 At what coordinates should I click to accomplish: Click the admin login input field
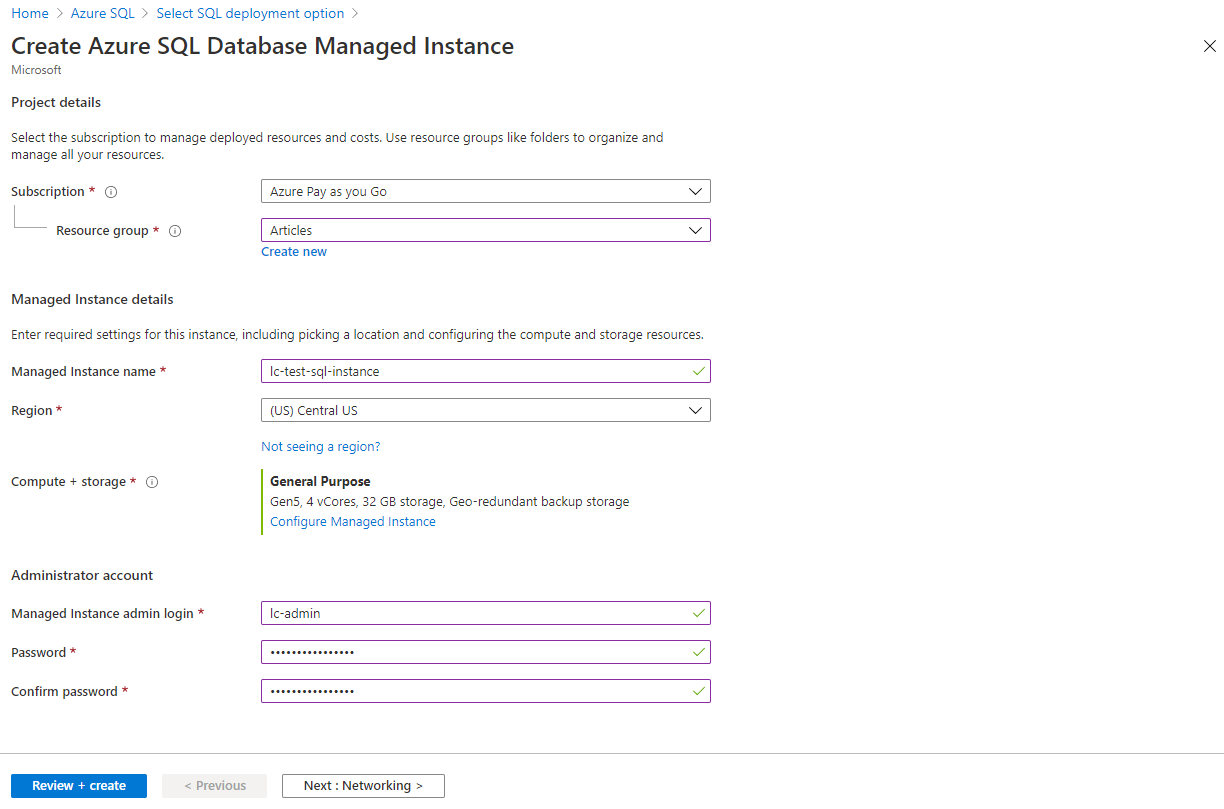[475, 613]
